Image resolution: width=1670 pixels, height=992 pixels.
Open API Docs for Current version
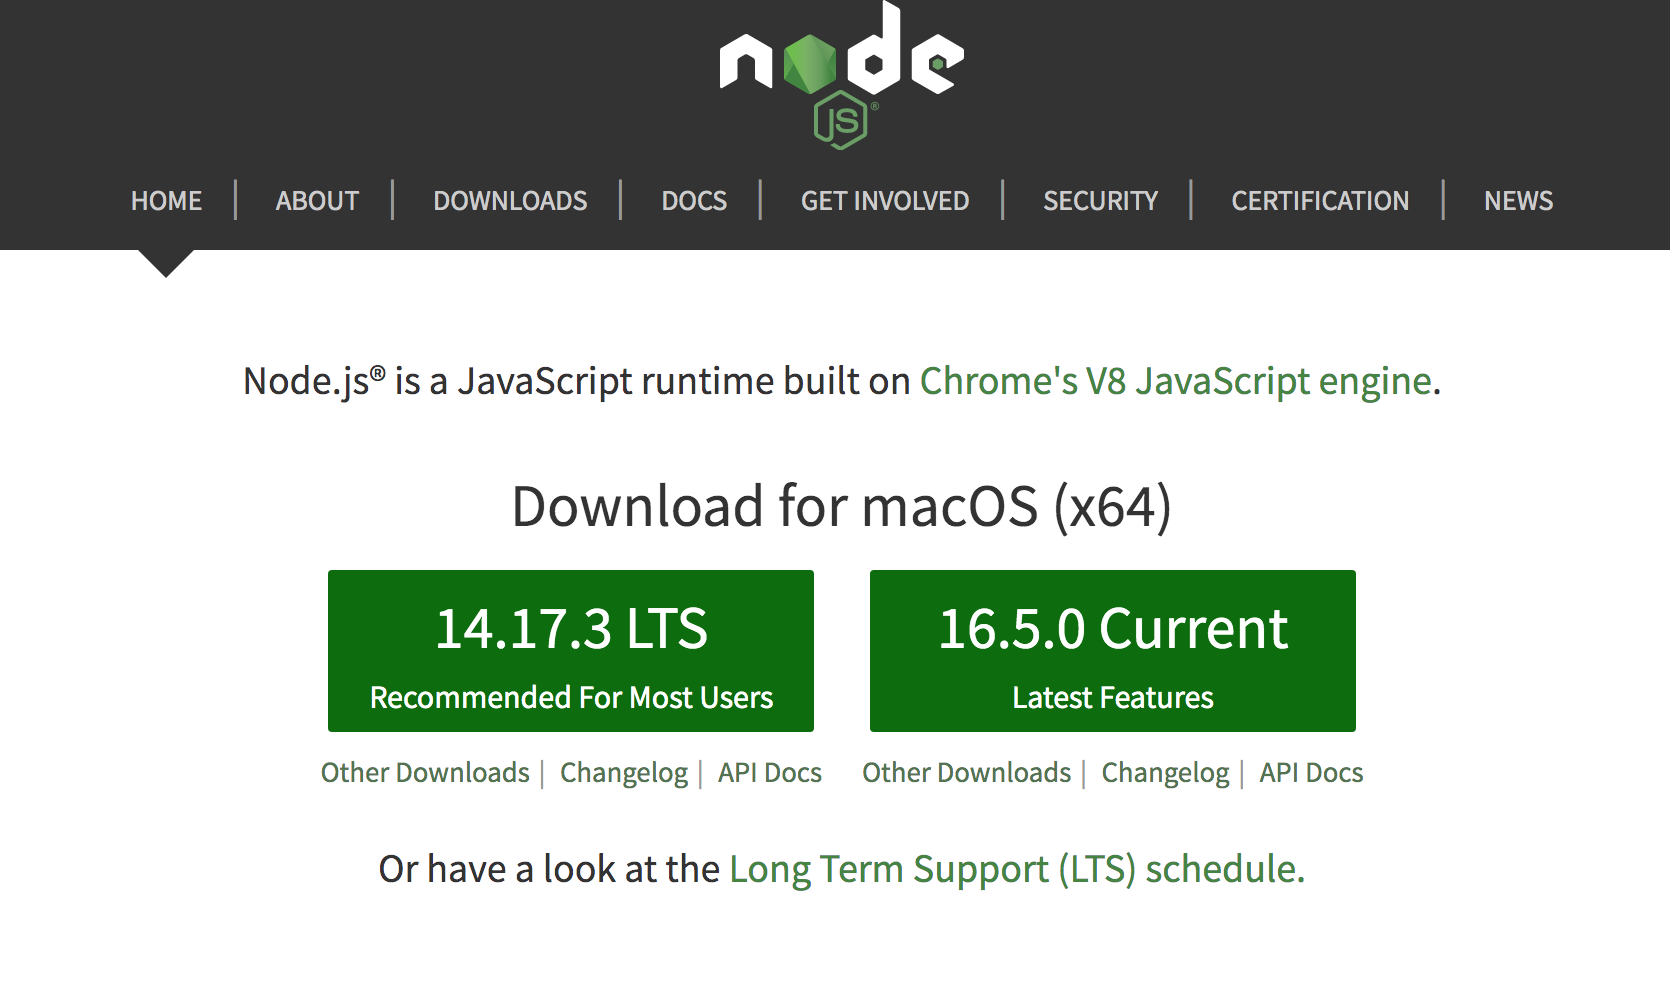click(1311, 773)
